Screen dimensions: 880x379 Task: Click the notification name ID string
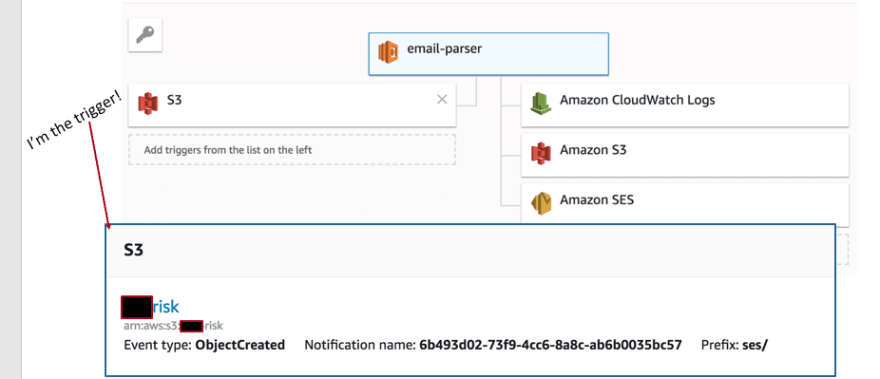click(551, 345)
